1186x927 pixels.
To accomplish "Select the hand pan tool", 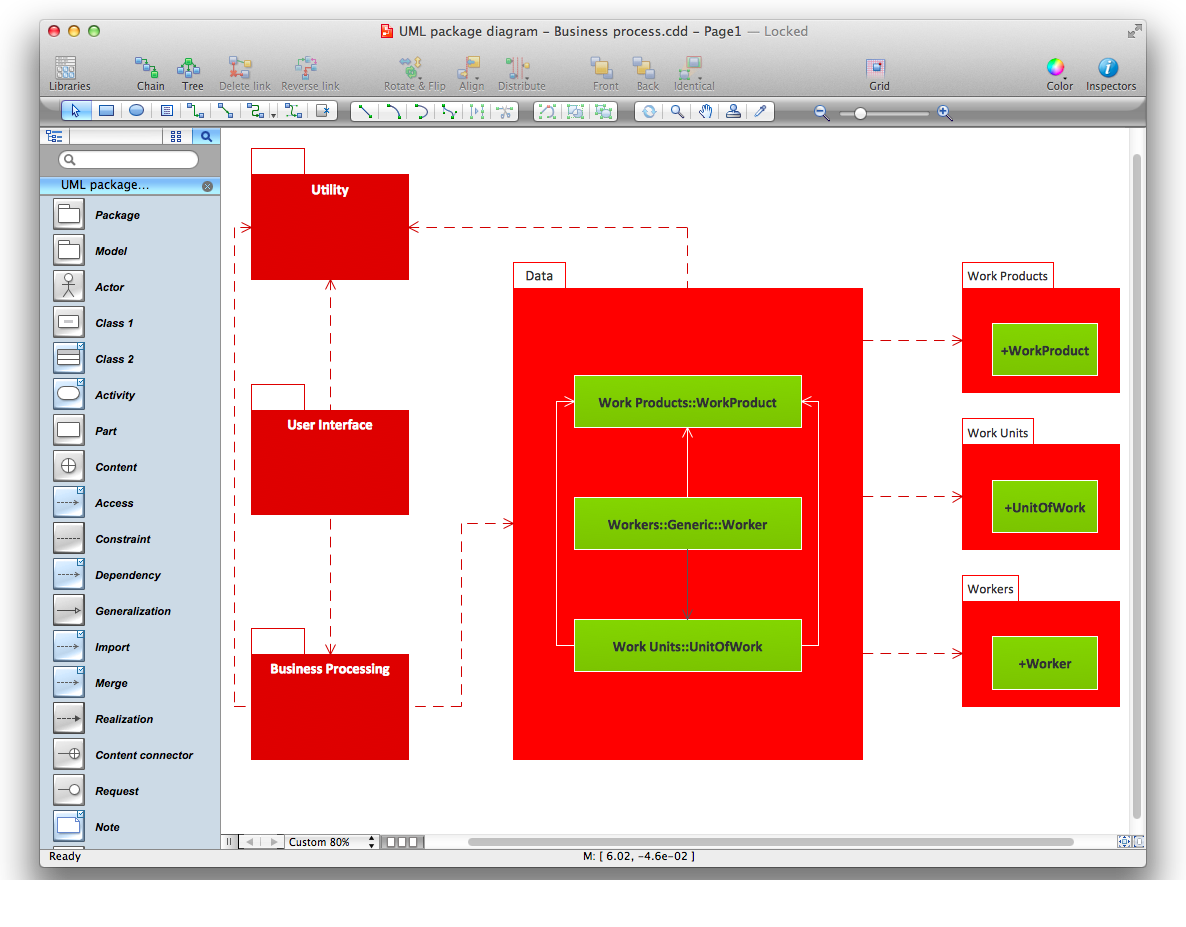I will pos(705,112).
